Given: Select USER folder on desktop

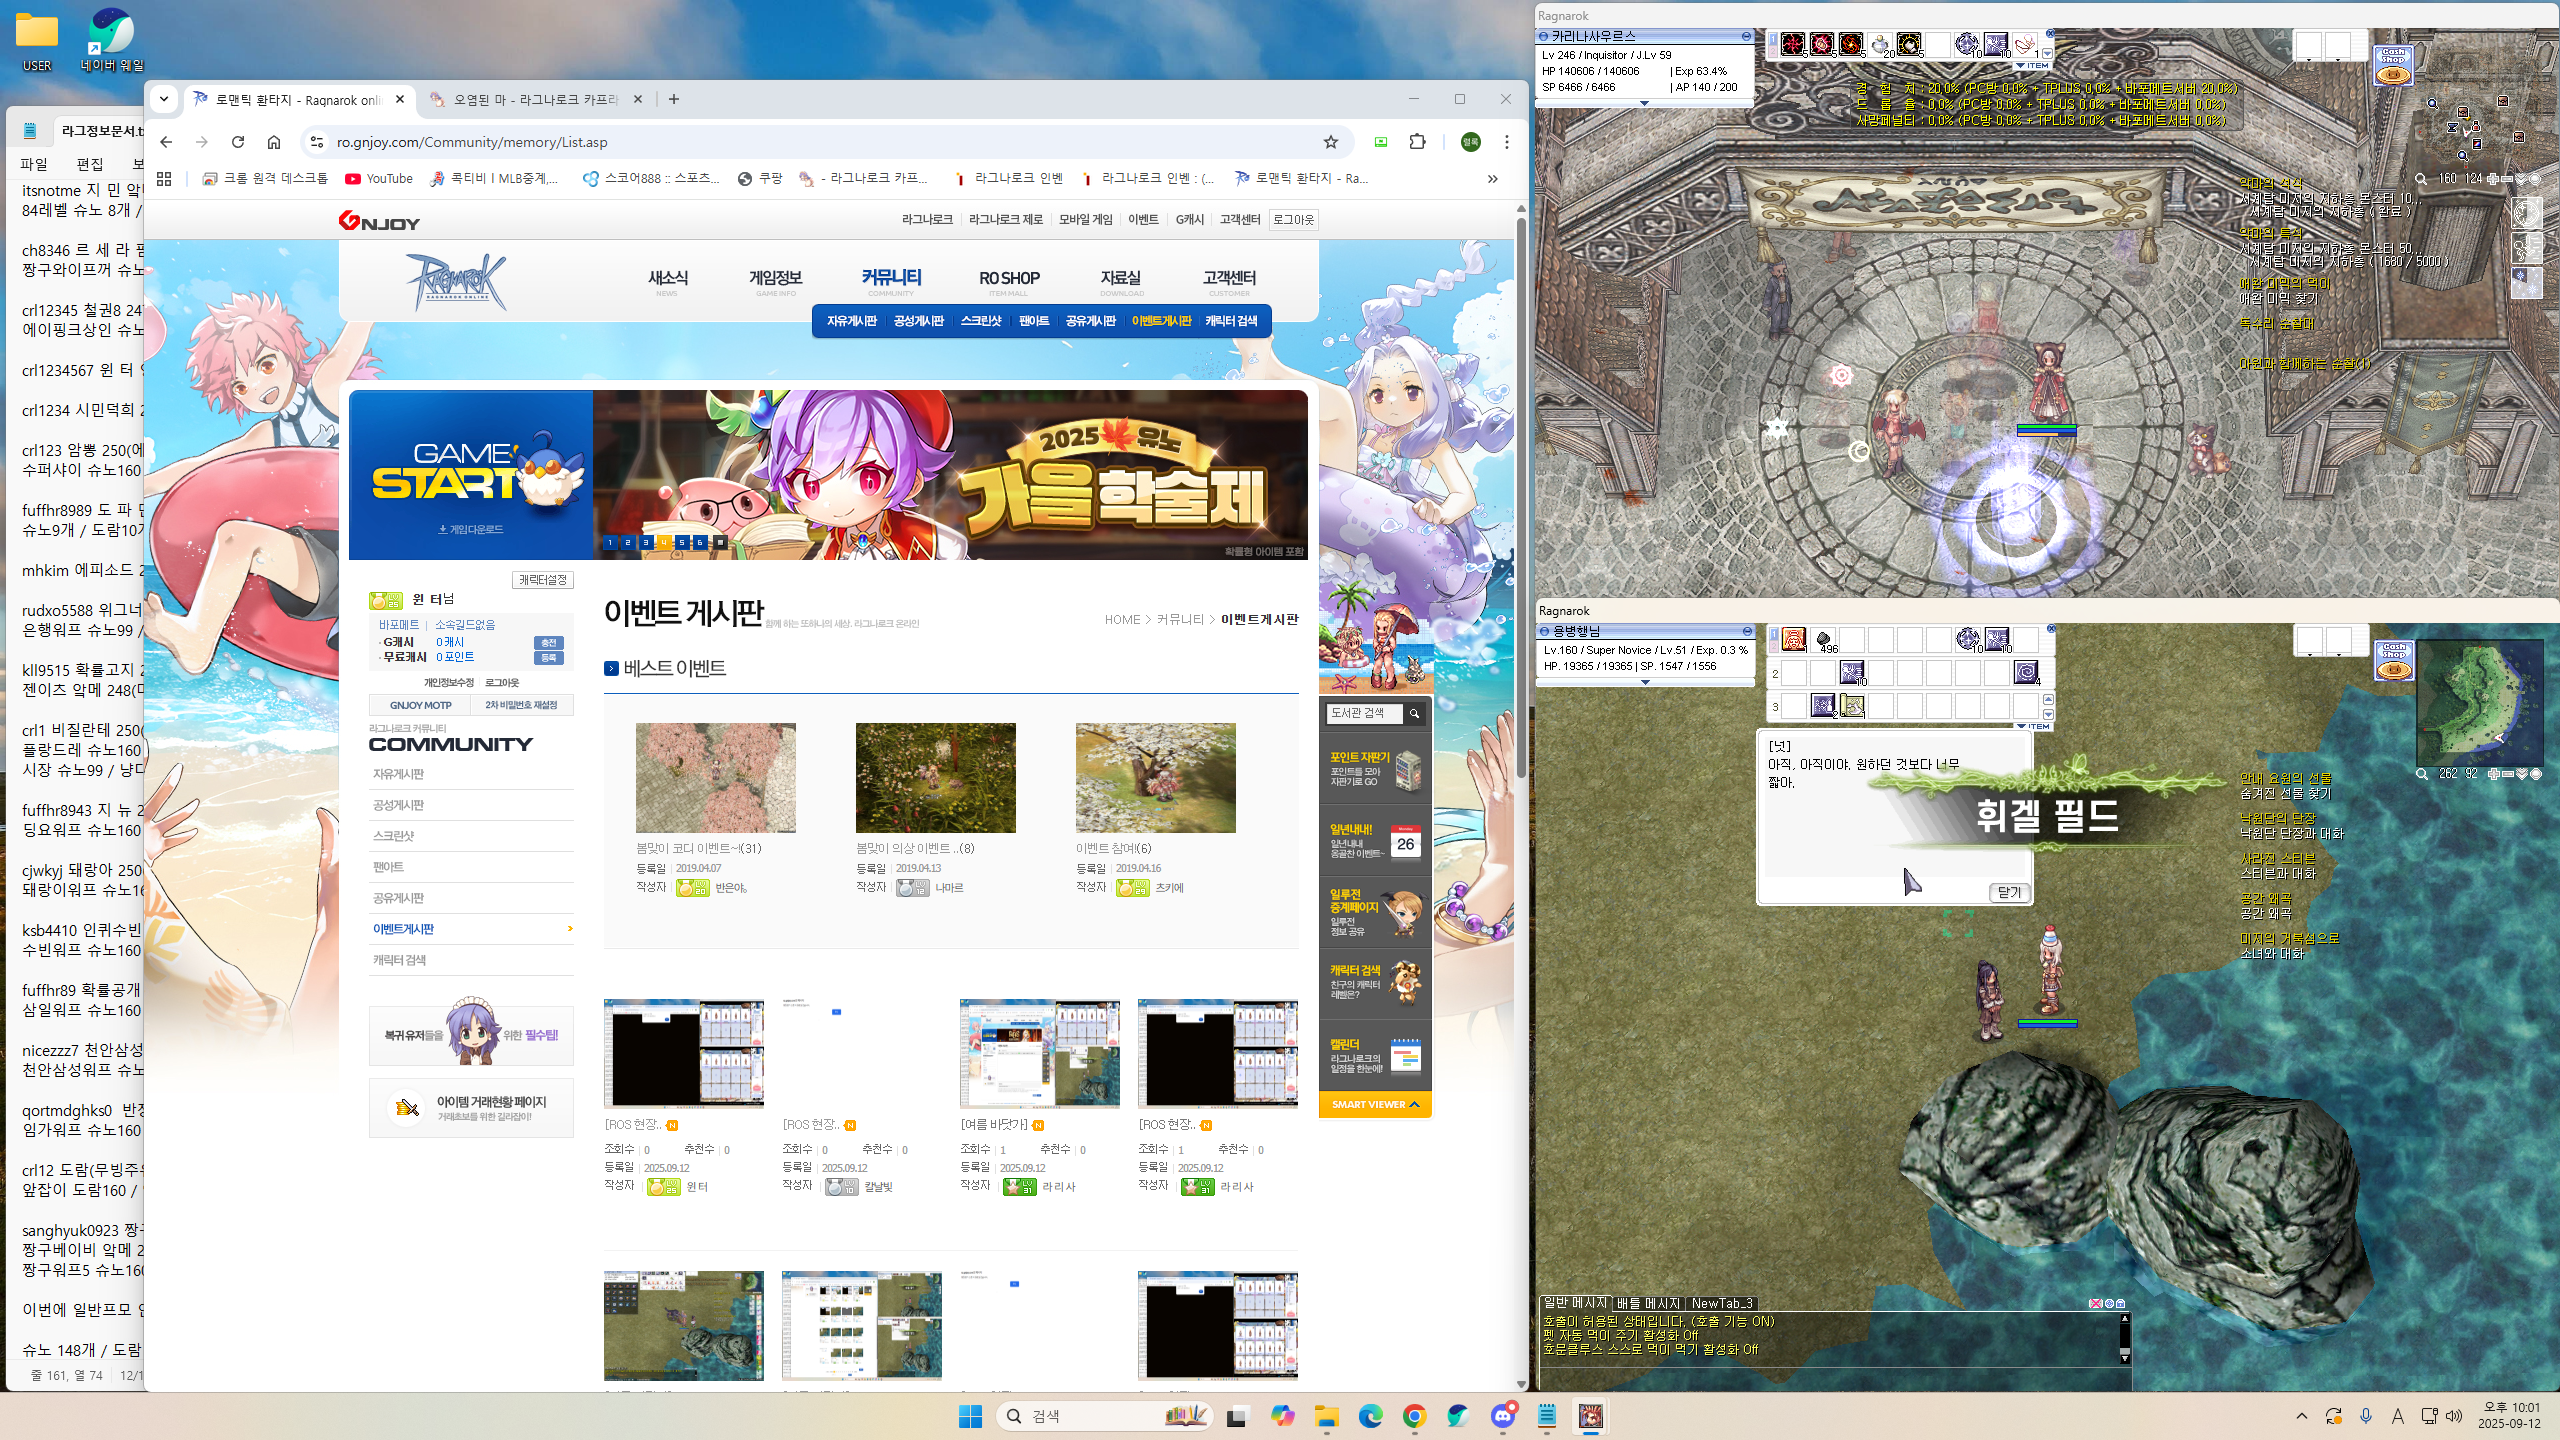Looking at the screenshot, I should coord(37,40).
